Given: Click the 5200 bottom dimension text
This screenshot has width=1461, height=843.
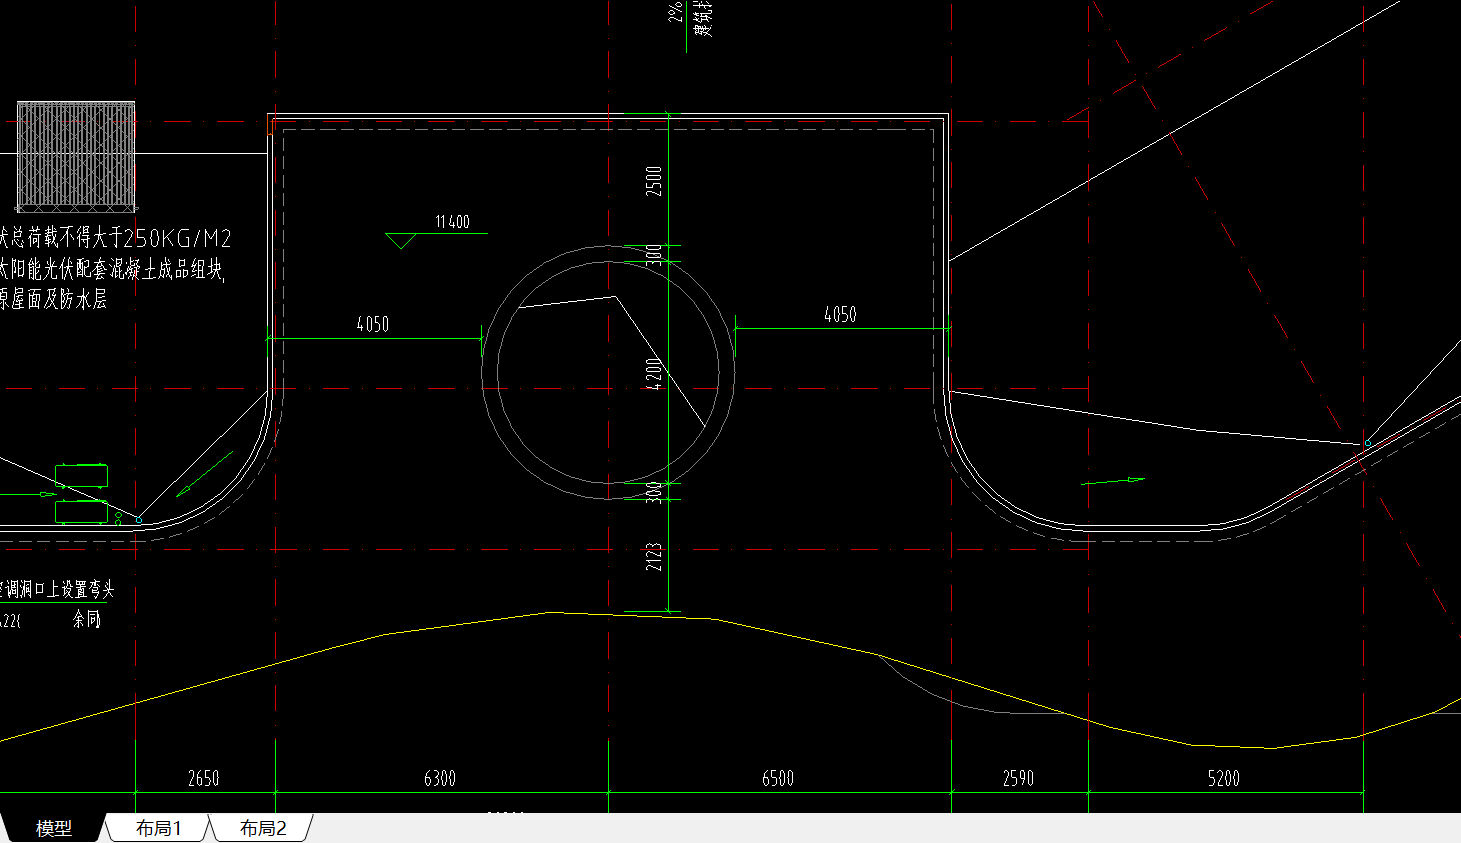Looking at the screenshot, I should (1224, 778).
